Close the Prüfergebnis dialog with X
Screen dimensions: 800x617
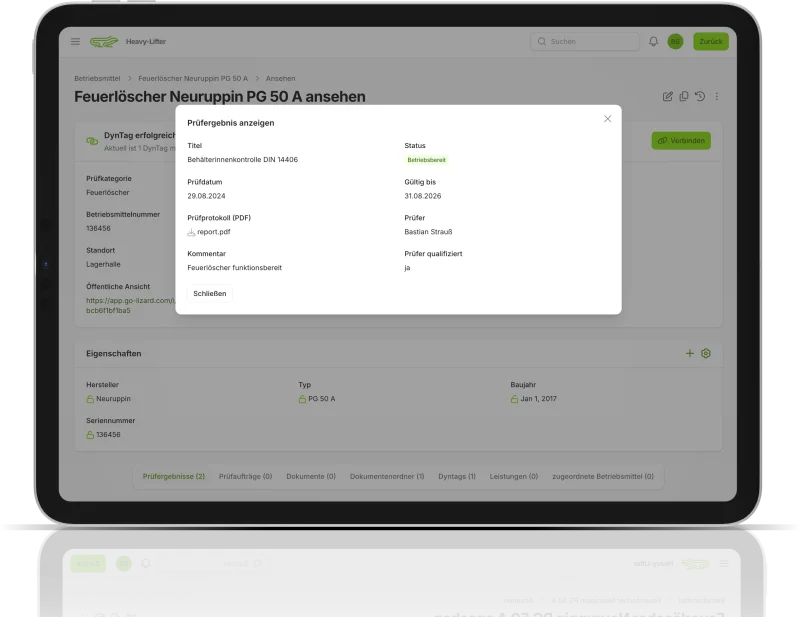(x=607, y=119)
